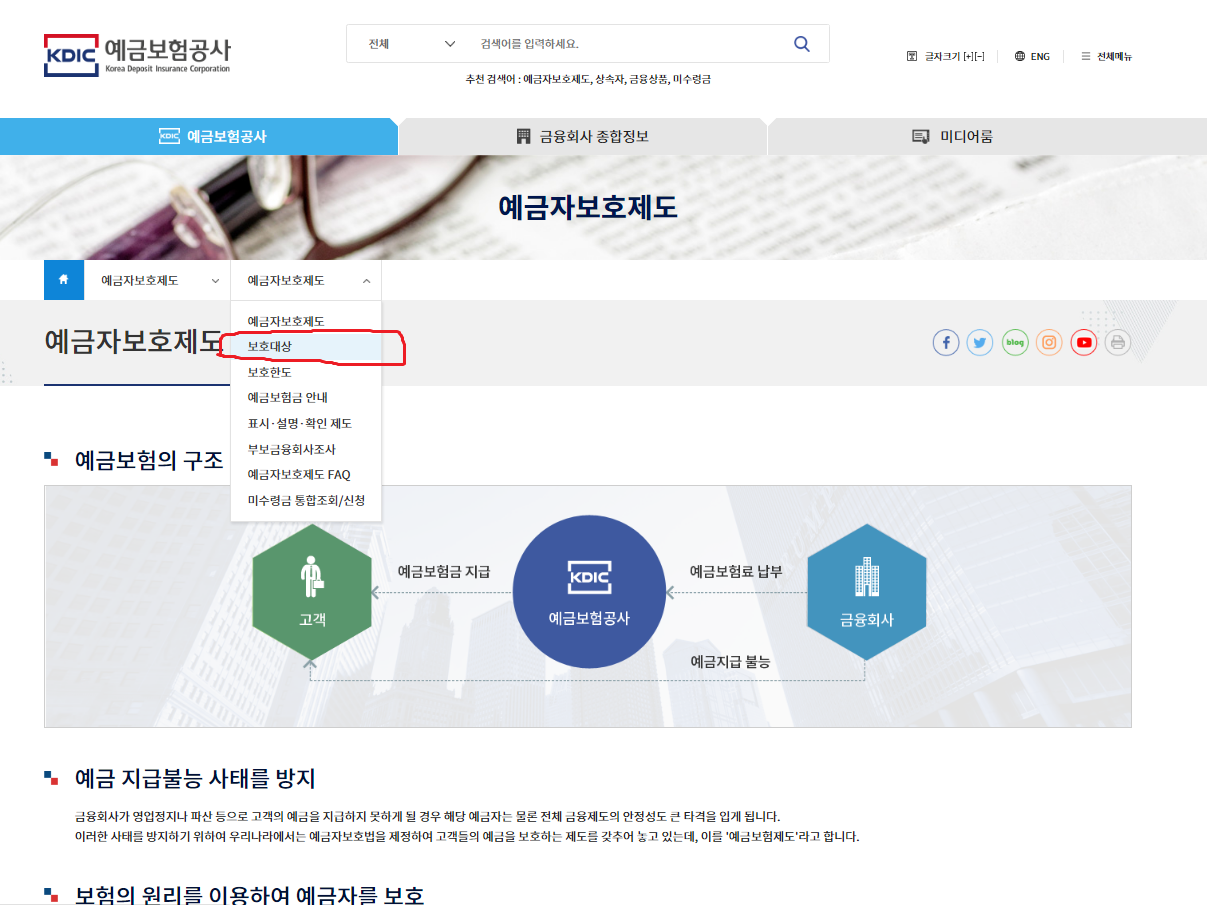Image resolution: width=1207 pixels, height=905 pixels.
Task: Open 전체메뉴 full menu
Action: [x=1107, y=56]
